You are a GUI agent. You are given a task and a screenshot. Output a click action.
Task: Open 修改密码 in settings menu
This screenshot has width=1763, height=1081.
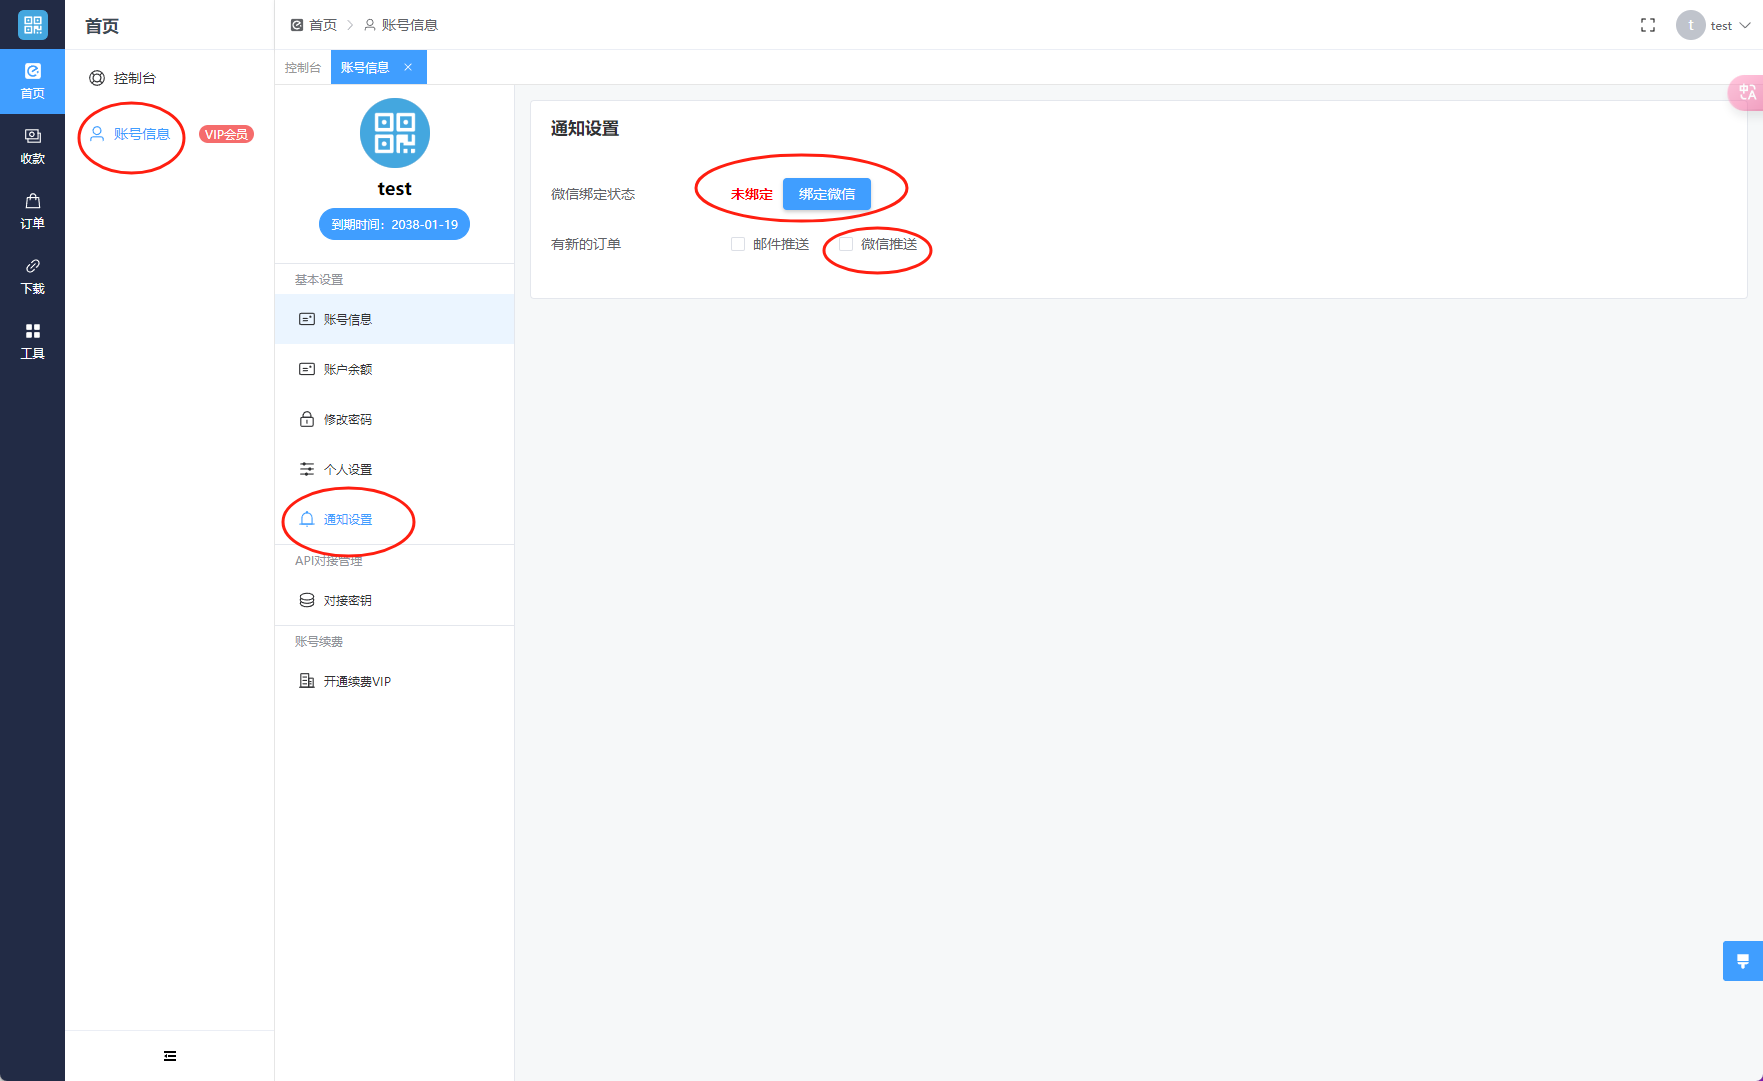(x=347, y=420)
